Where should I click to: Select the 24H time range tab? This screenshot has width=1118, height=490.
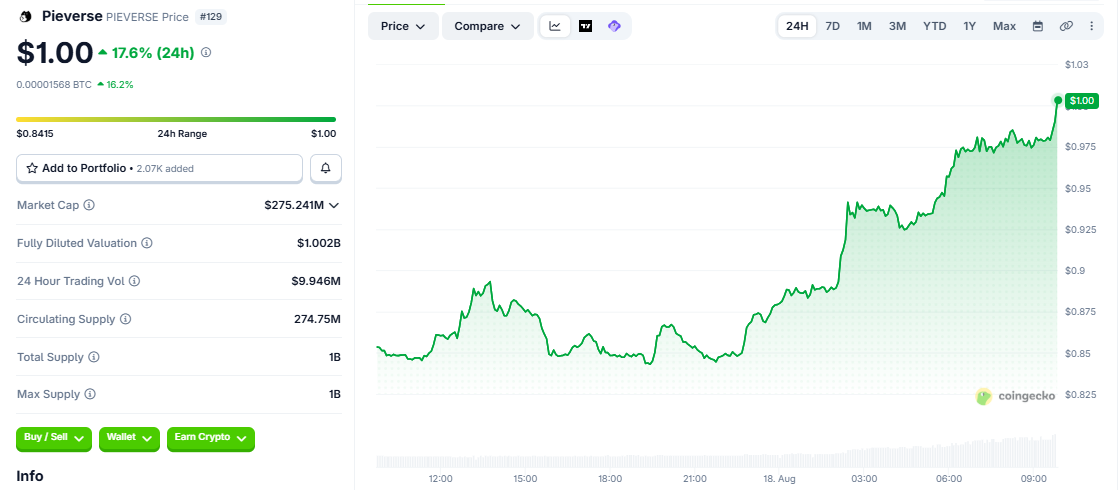(796, 26)
